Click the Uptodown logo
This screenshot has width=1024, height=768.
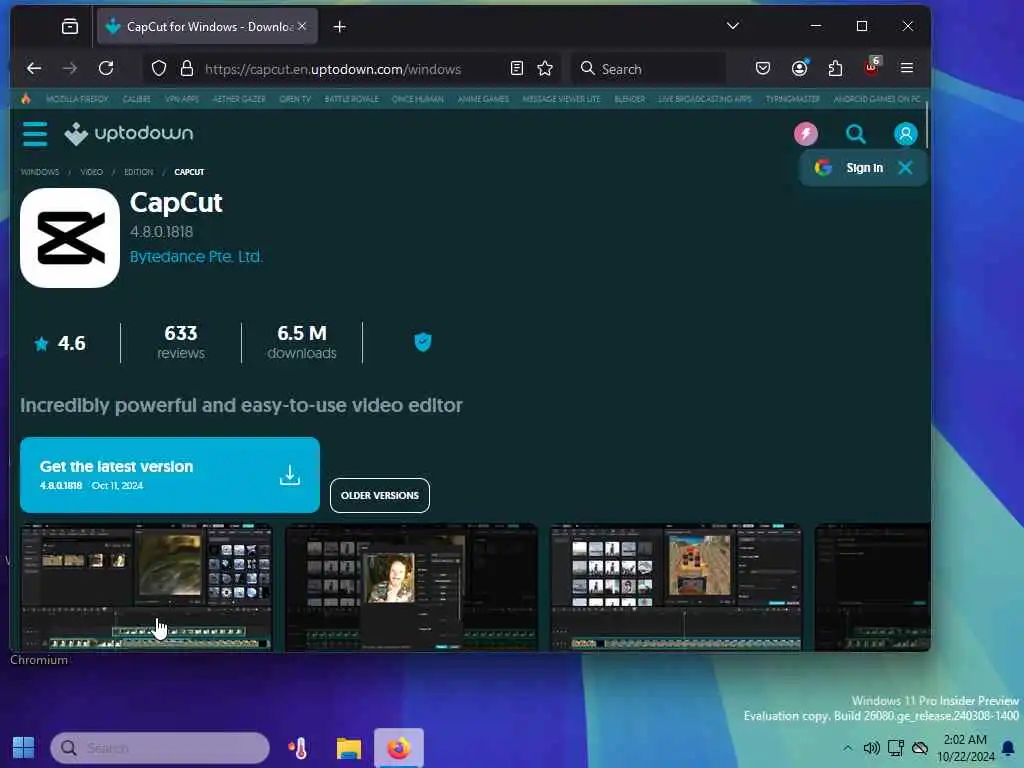pyautogui.click(x=129, y=134)
